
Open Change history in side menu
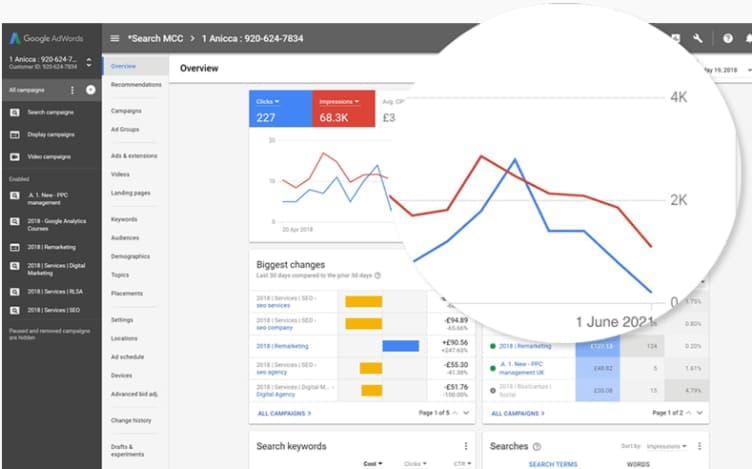point(131,421)
